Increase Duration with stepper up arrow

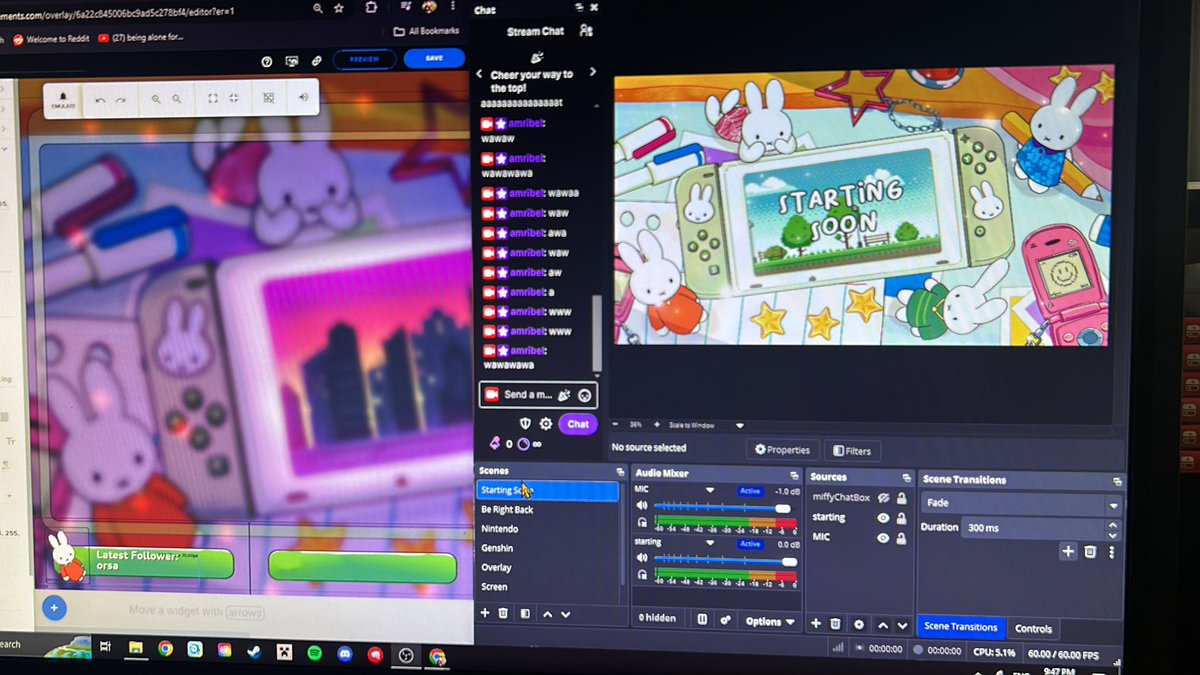(1114, 523)
